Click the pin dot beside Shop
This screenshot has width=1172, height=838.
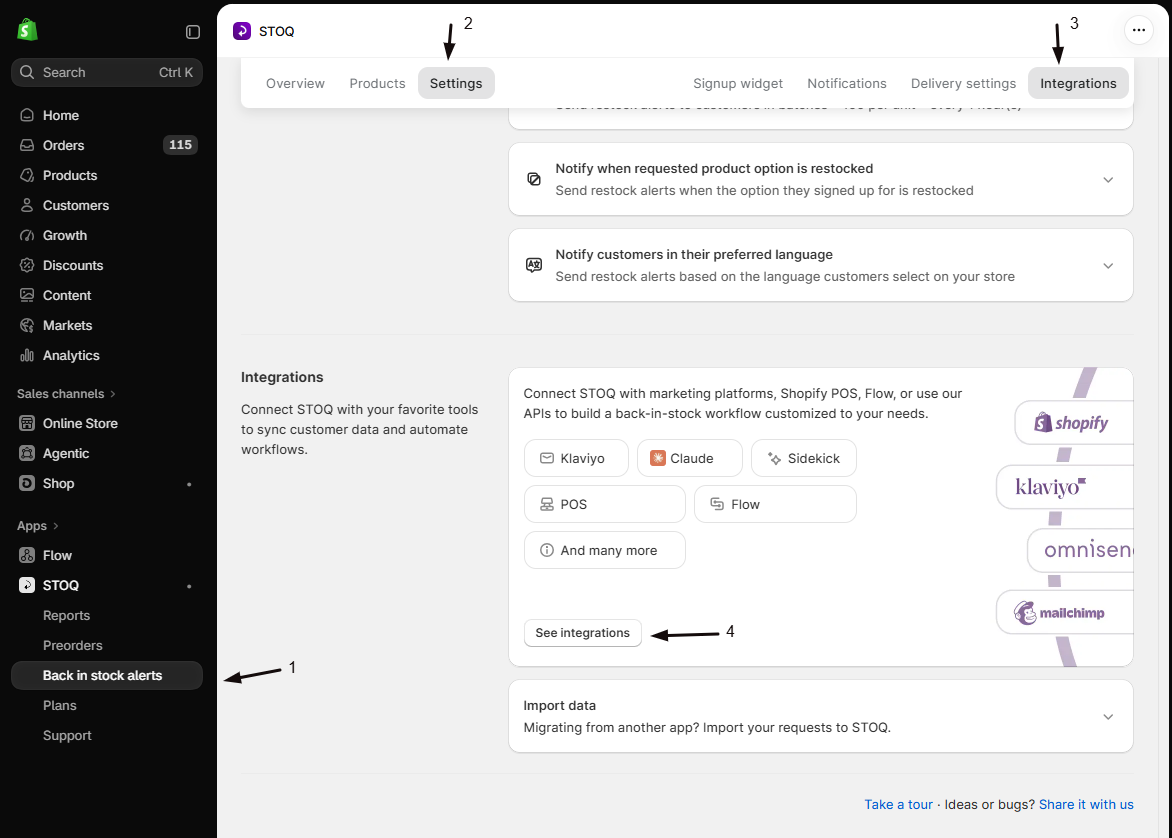(189, 484)
